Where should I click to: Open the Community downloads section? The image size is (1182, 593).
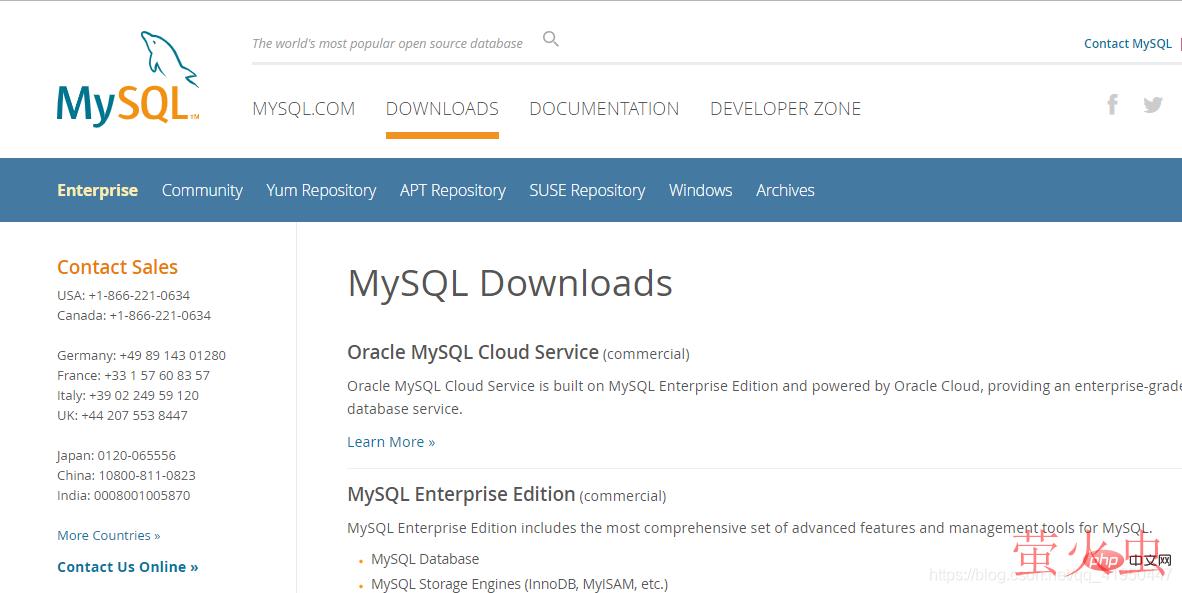(x=202, y=190)
